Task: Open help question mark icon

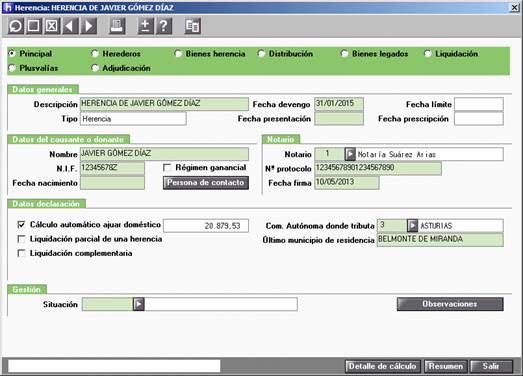Action: point(164,26)
